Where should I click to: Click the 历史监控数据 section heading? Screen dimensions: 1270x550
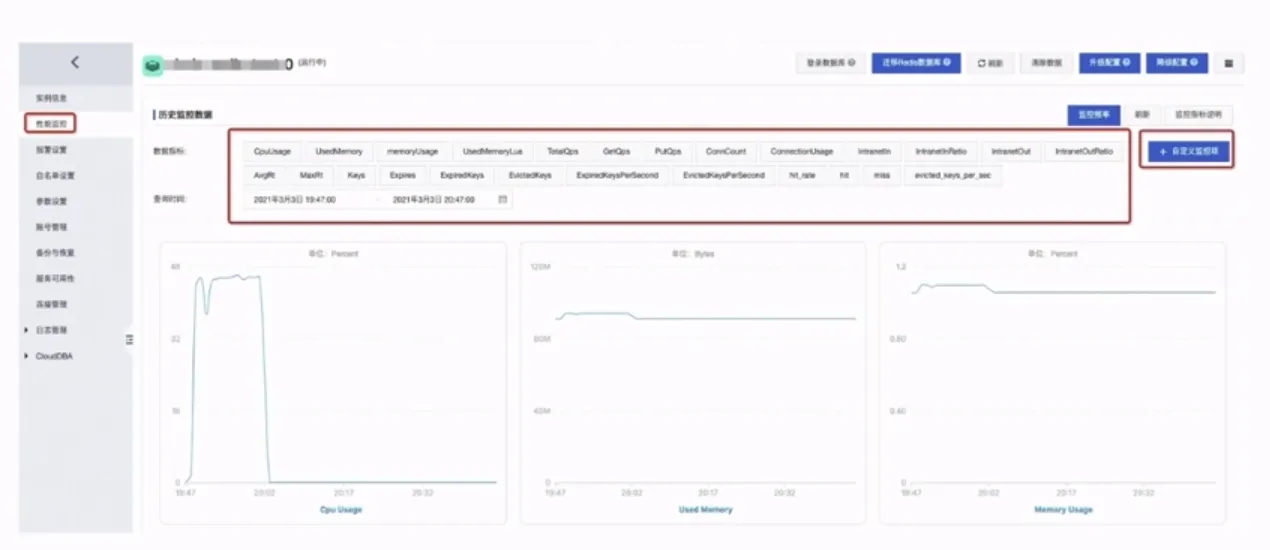pos(184,115)
